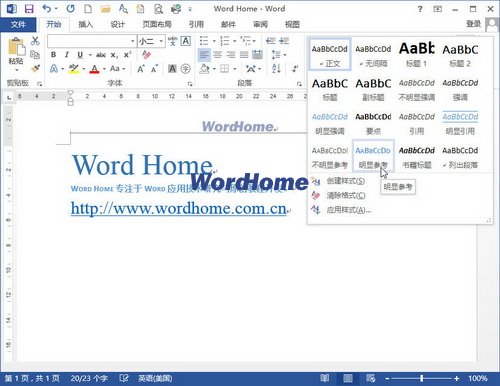This screenshot has width=500, height=386.
Task: Click the enclosed characters circle icon
Action: [186, 69]
